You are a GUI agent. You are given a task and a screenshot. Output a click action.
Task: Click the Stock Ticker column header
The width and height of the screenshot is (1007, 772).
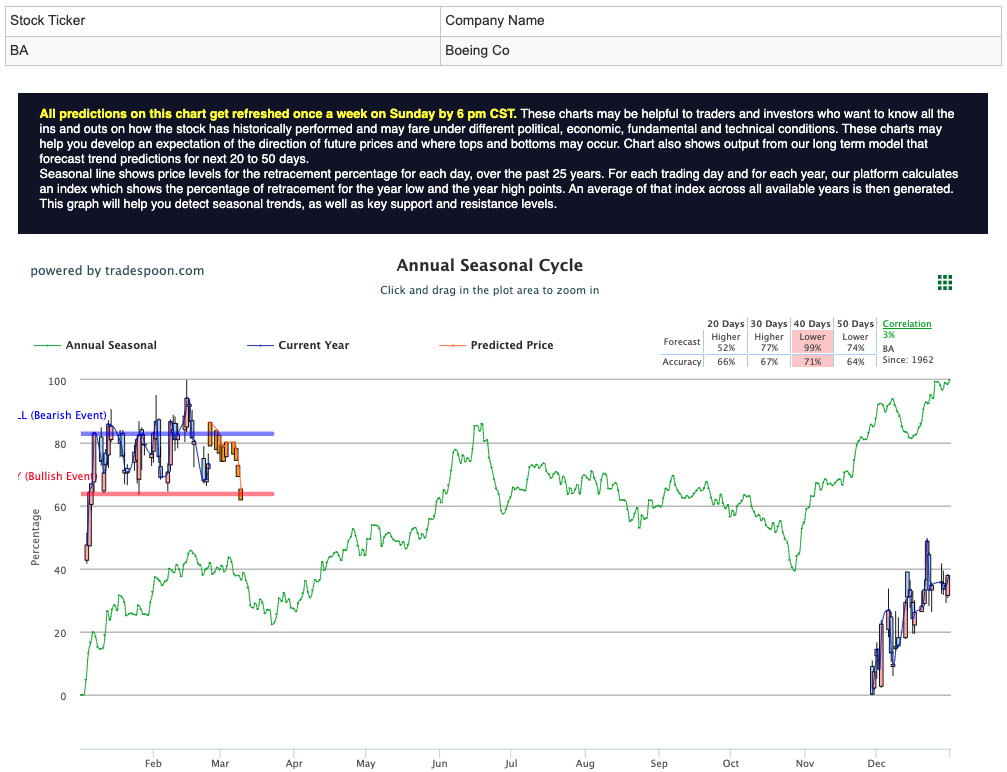coord(223,21)
